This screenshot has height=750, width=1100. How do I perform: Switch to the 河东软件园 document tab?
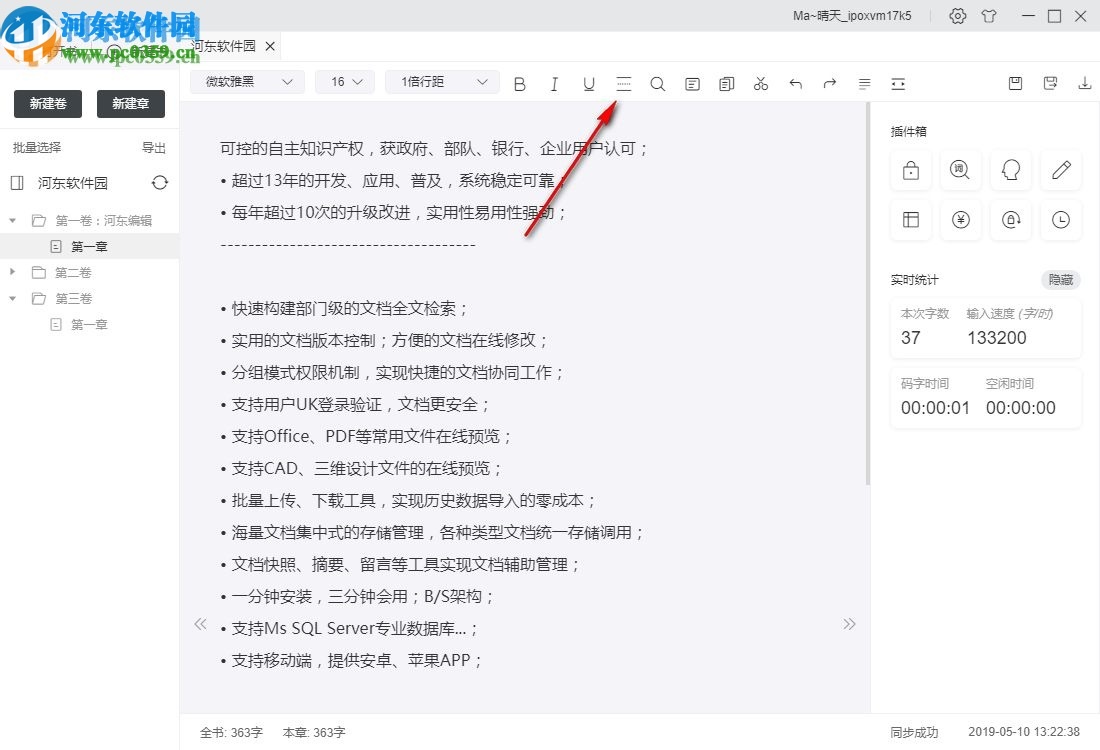coord(222,45)
